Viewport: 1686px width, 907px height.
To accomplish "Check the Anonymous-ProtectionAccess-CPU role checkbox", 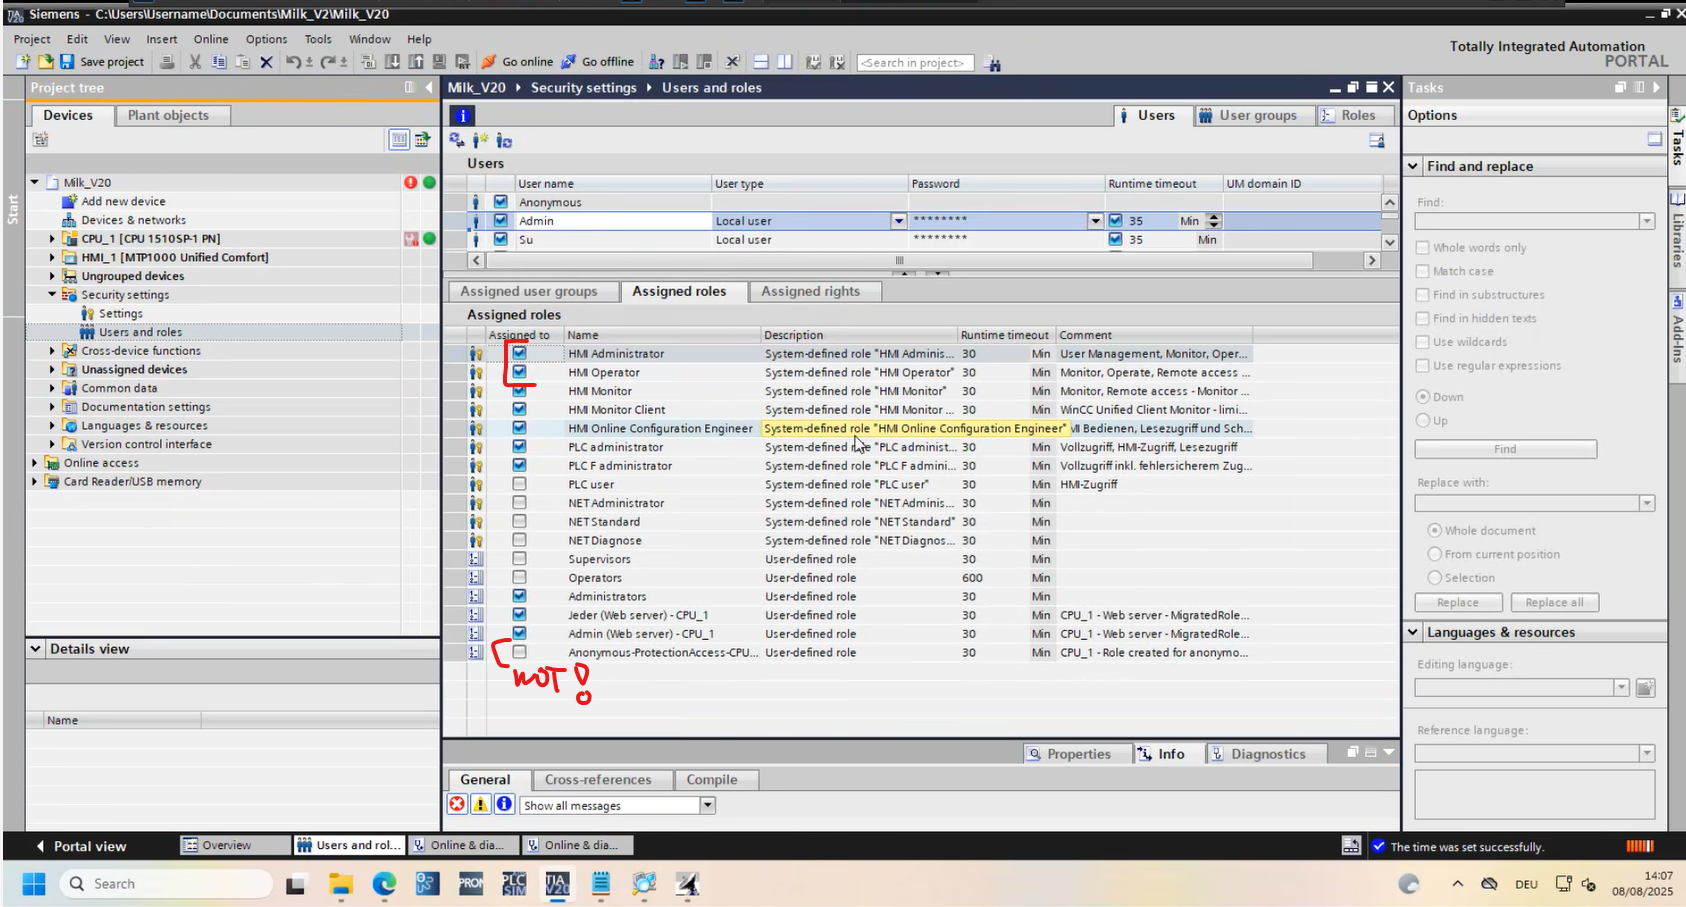I will pyautogui.click(x=519, y=652).
